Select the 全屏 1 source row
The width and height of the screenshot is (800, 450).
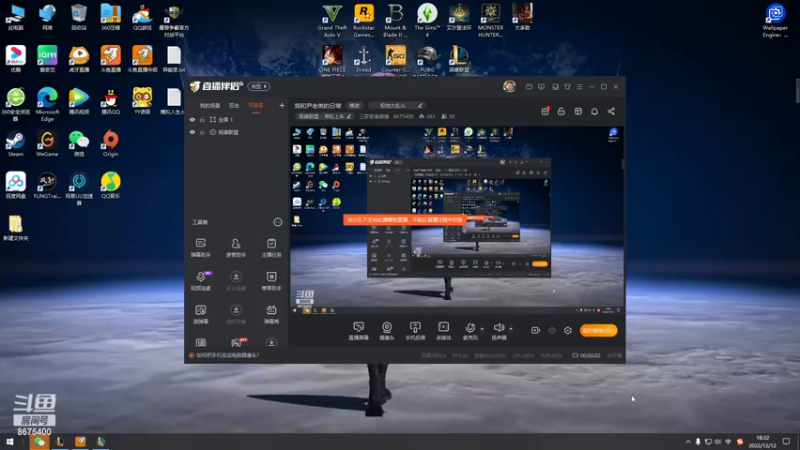[x=237, y=119]
